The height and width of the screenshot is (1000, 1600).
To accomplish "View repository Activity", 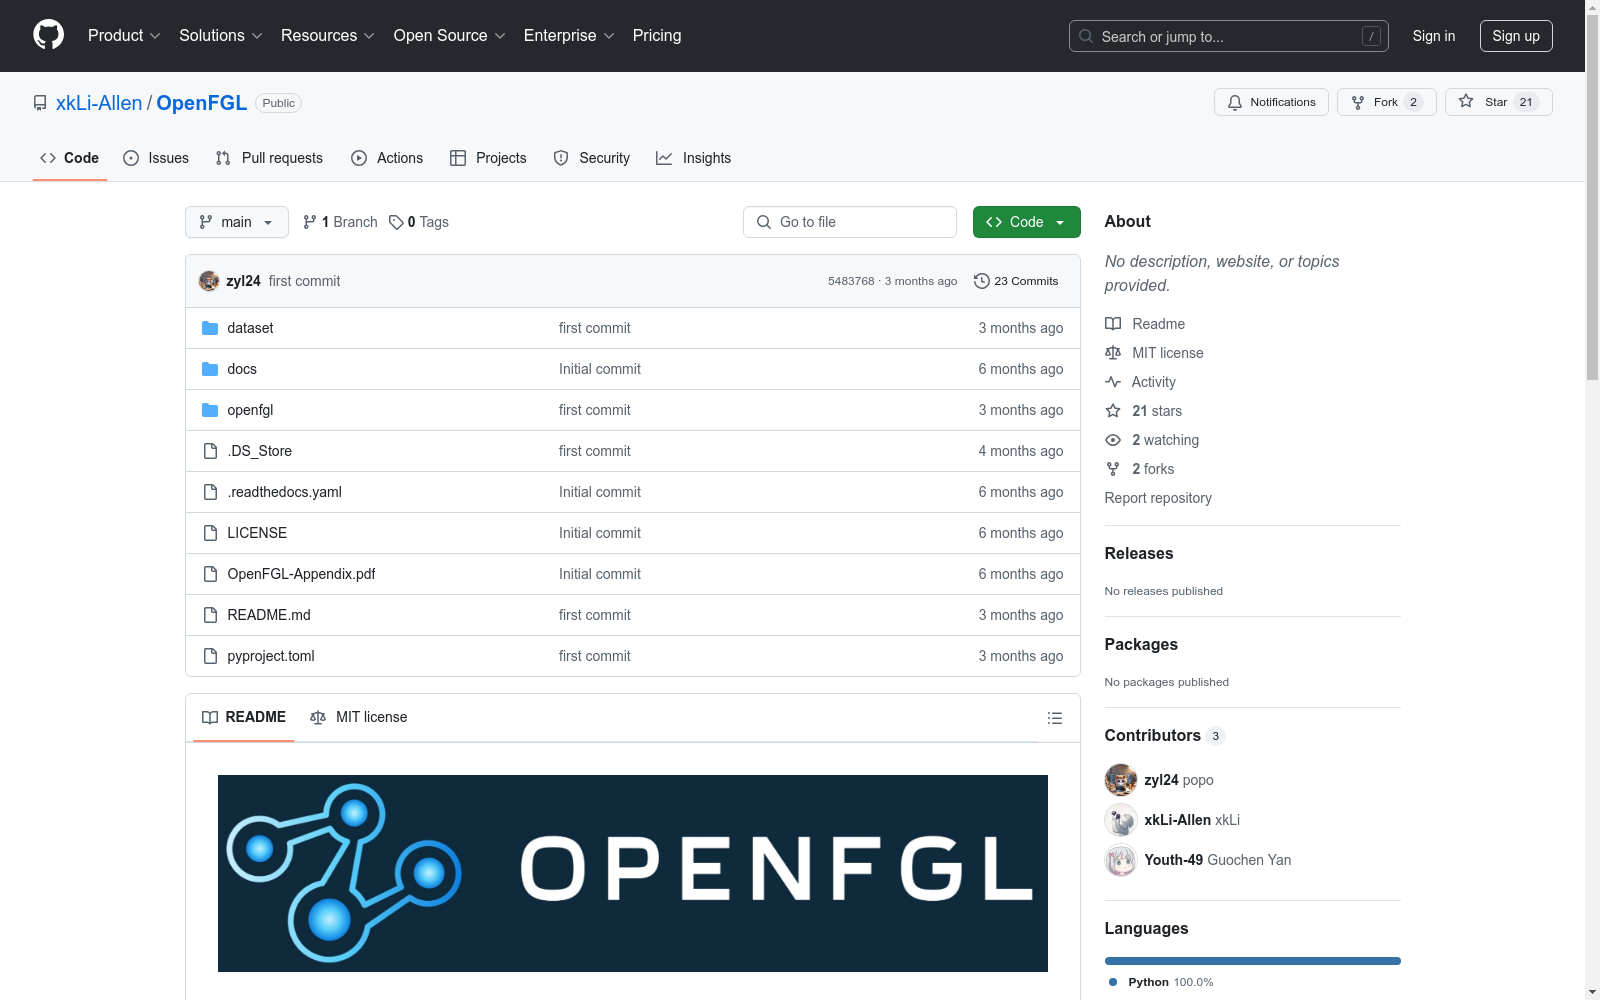I will pyautogui.click(x=1140, y=382).
